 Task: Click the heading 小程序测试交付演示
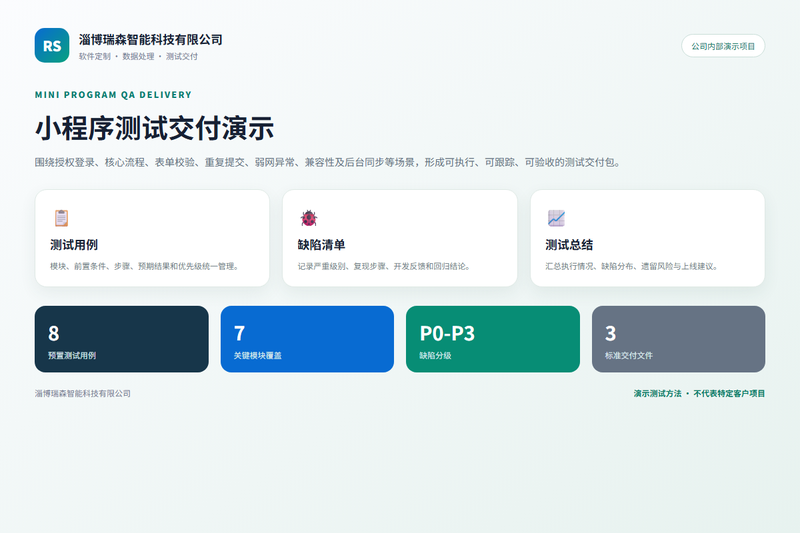155,128
